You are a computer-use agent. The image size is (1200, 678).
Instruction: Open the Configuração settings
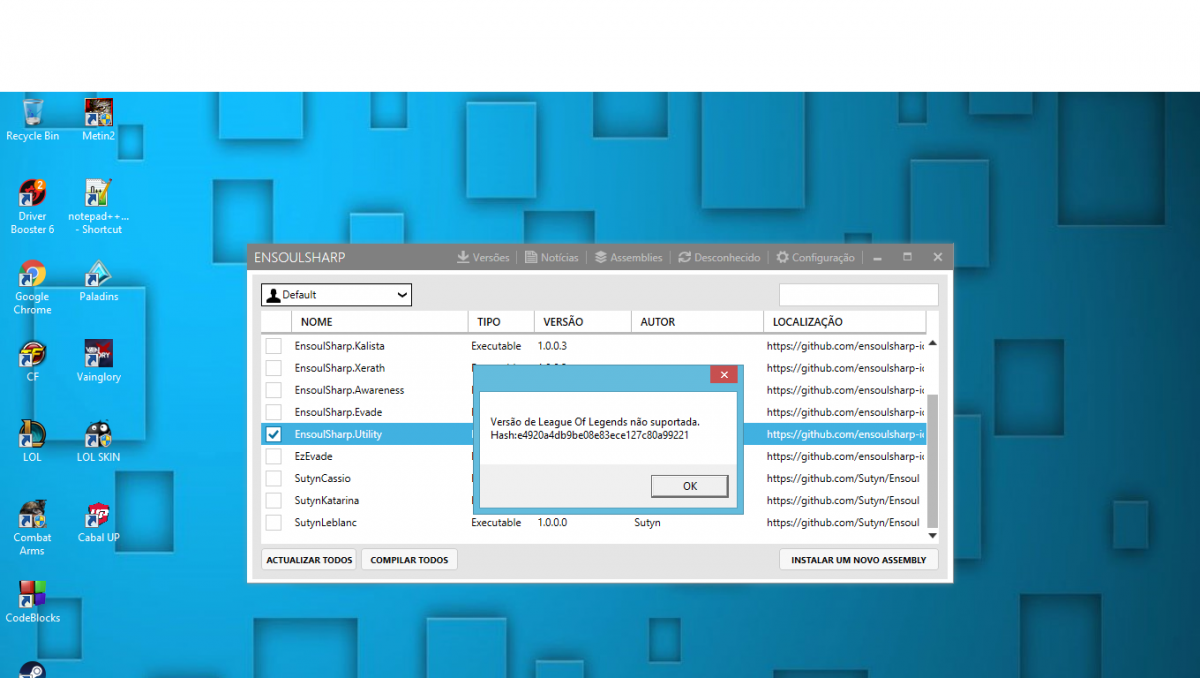pyautogui.click(x=815, y=258)
